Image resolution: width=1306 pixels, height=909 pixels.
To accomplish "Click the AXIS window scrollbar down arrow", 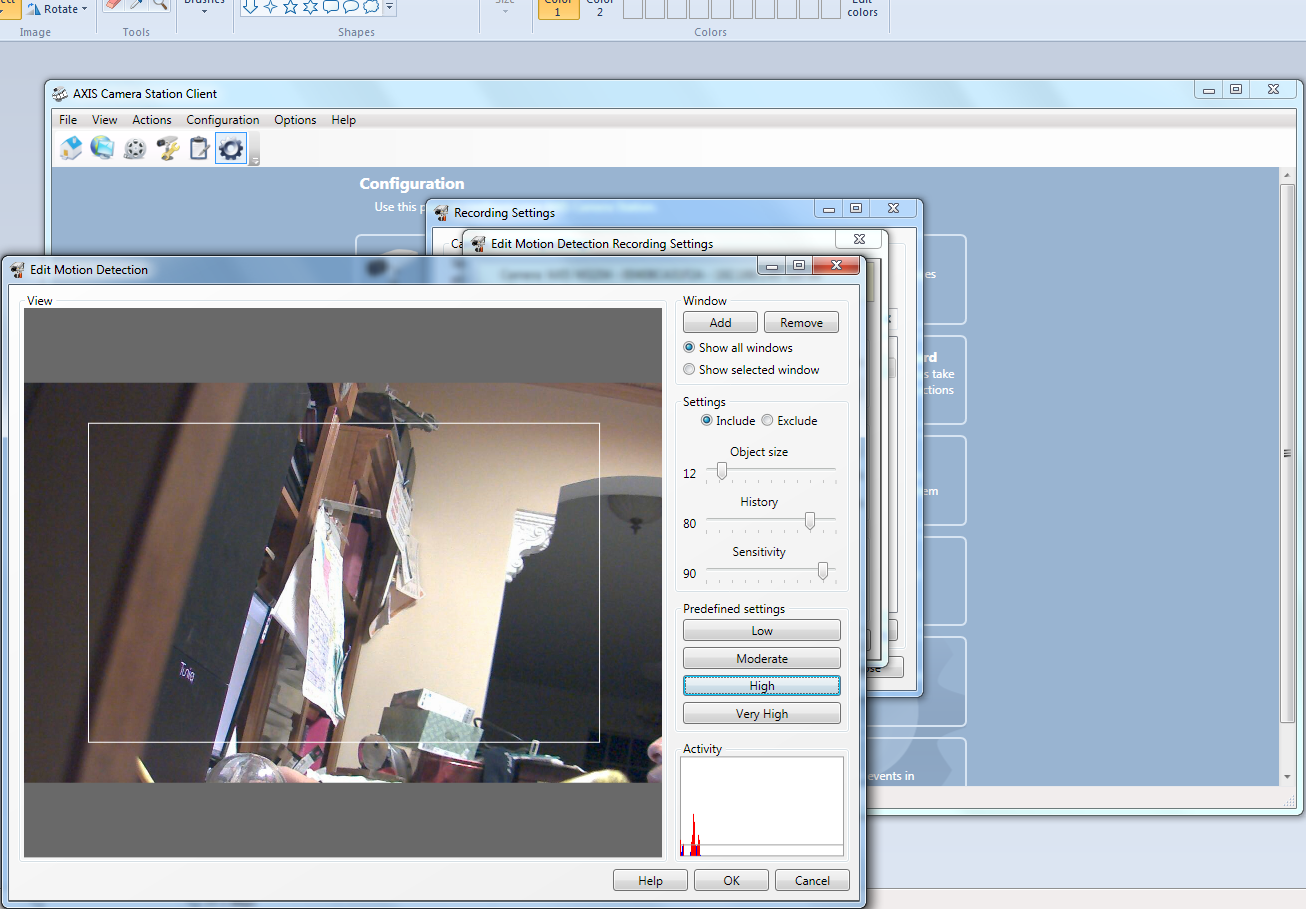I will (1287, 777).
